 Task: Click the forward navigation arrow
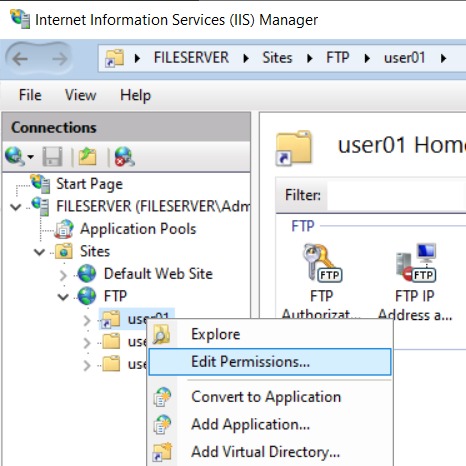point(60,59)
